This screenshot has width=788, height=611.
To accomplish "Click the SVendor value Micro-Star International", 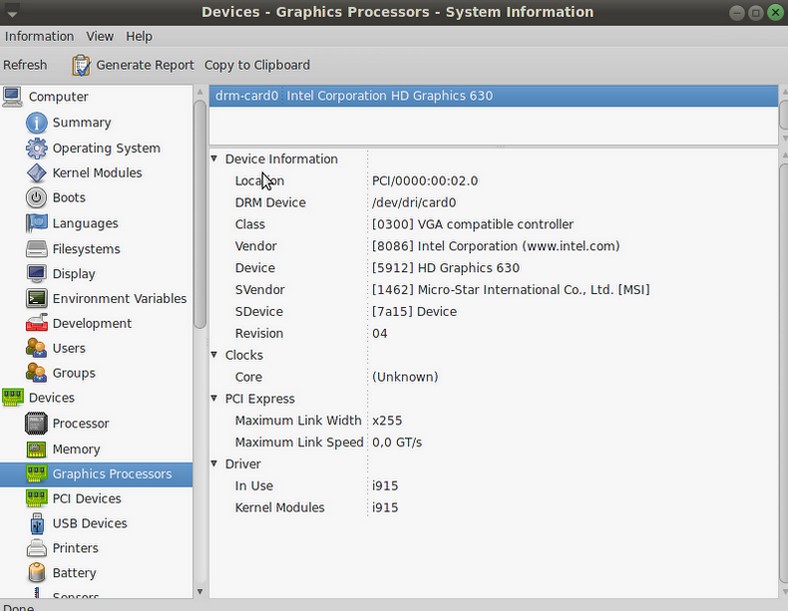I will (x=511, y=290).
